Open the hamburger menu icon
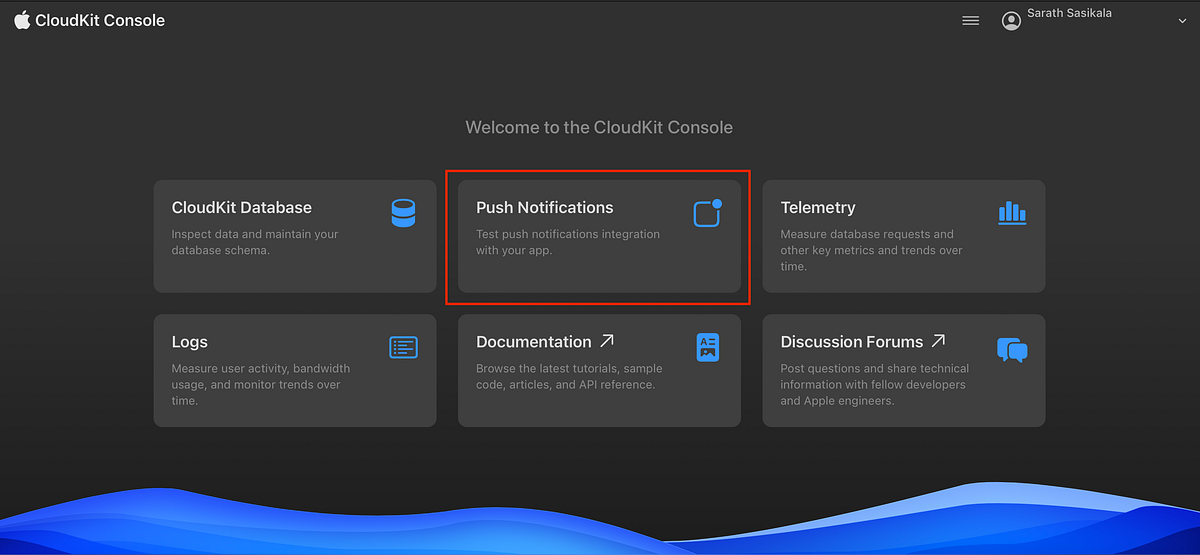 (970, 20)
